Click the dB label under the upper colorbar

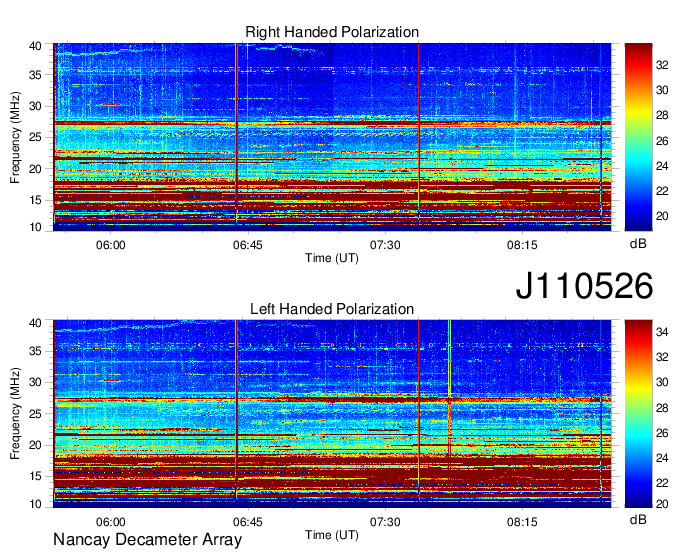coord(638,244)
